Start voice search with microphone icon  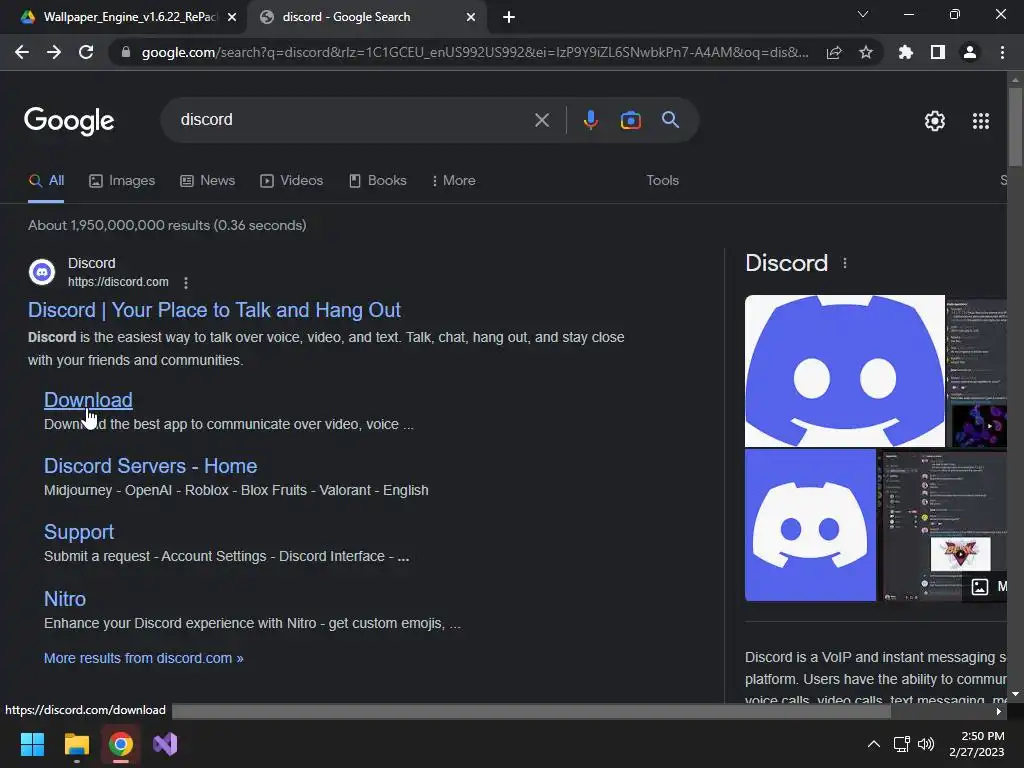[x=590, y=120]
